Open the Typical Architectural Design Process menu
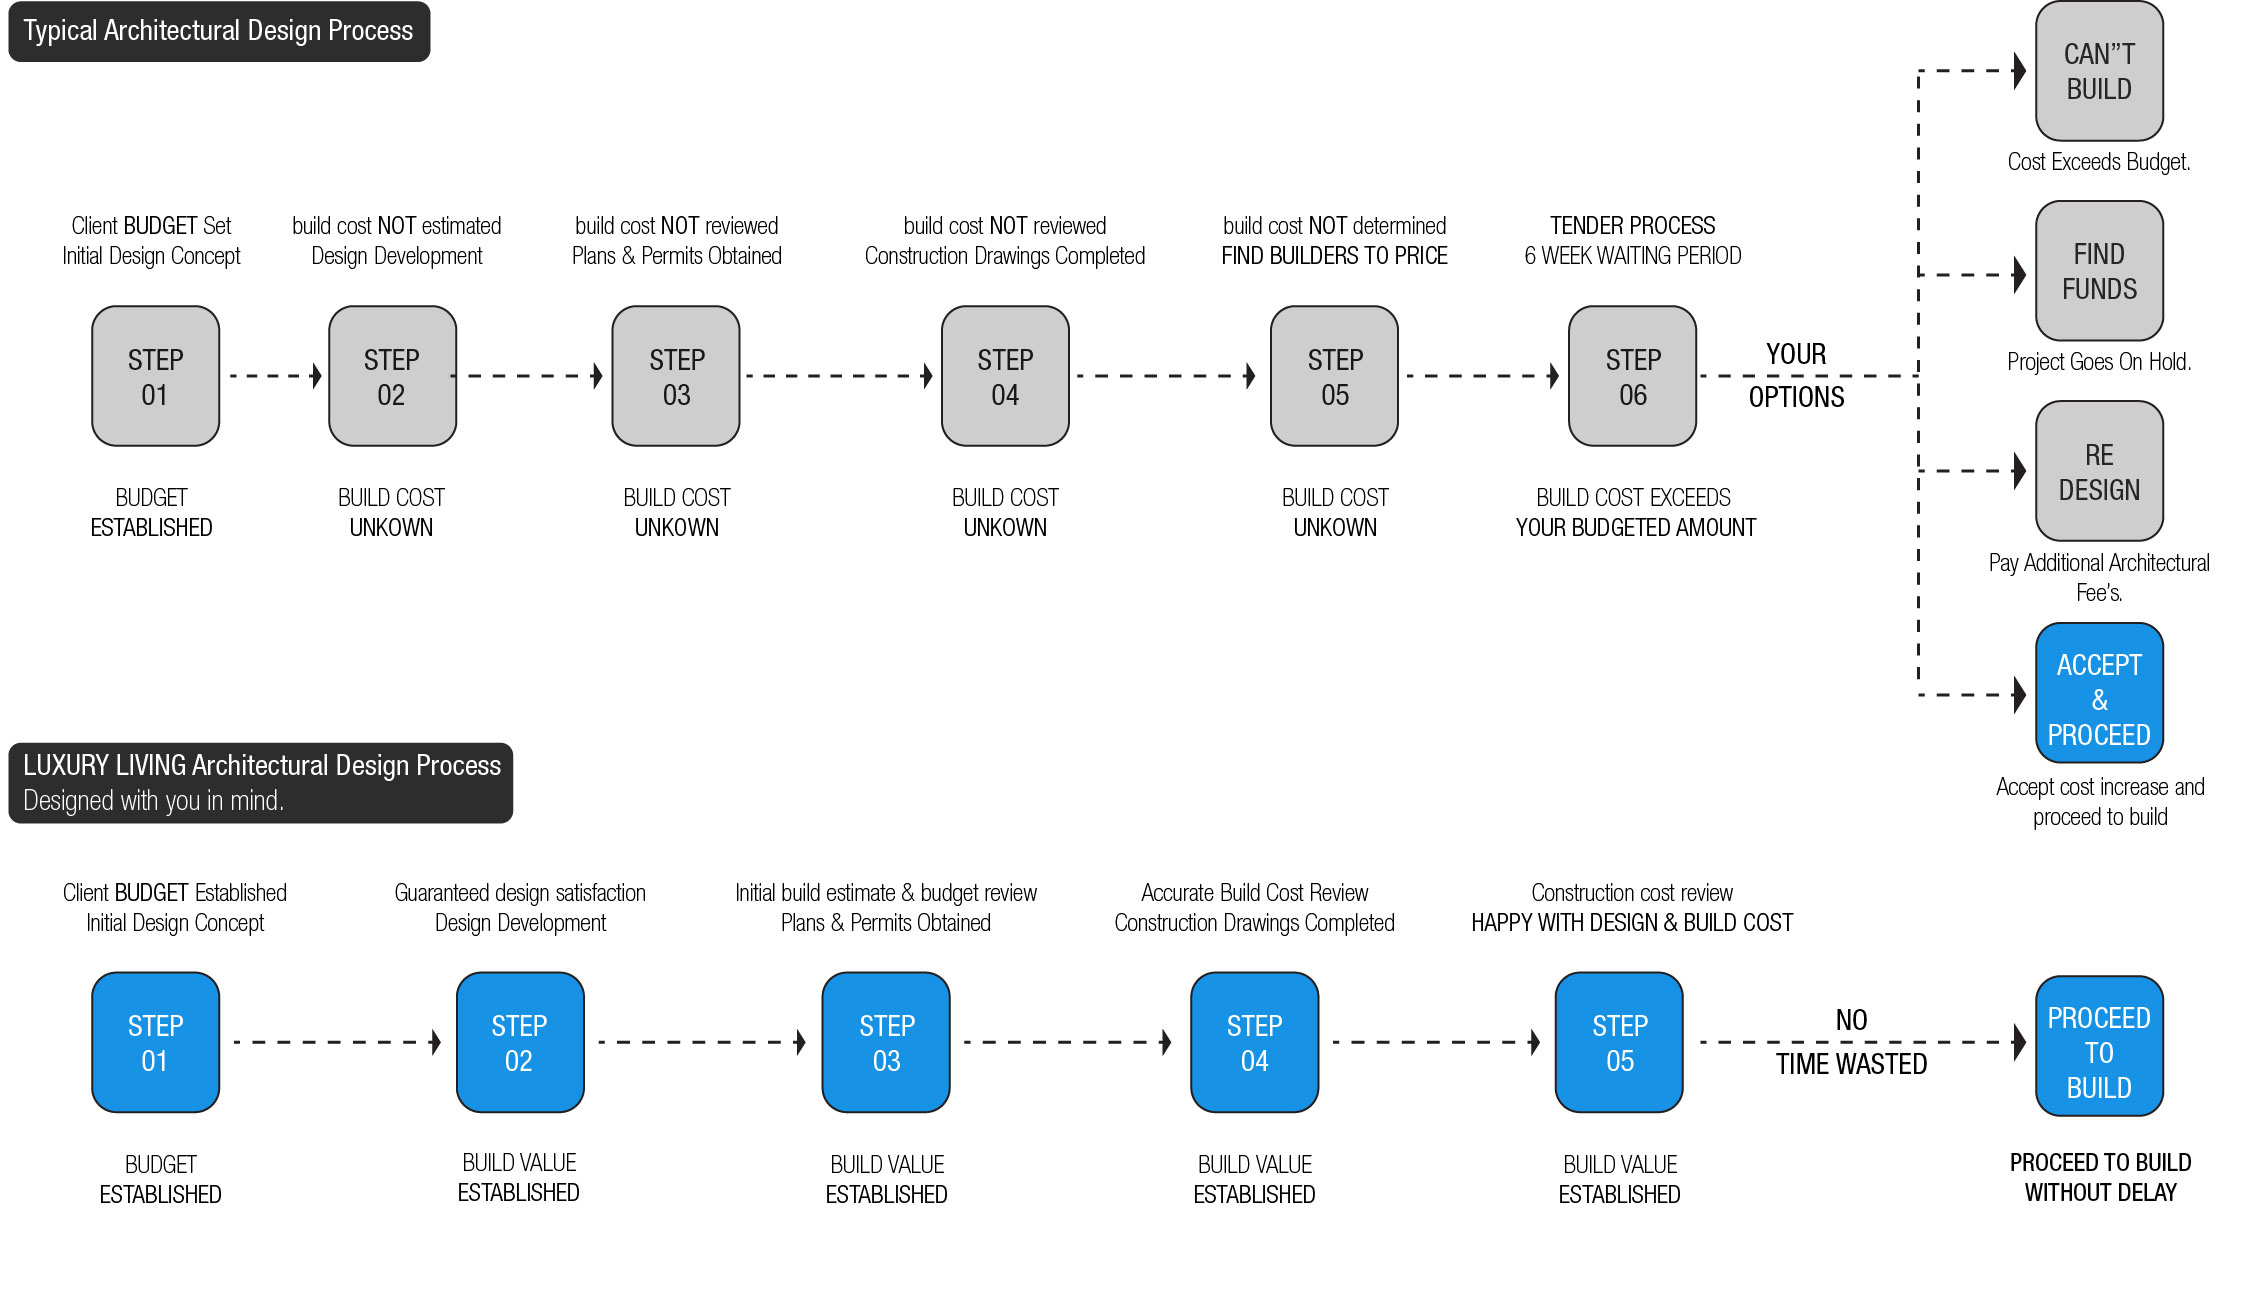 pyautogui.click(x=223, y=31)
